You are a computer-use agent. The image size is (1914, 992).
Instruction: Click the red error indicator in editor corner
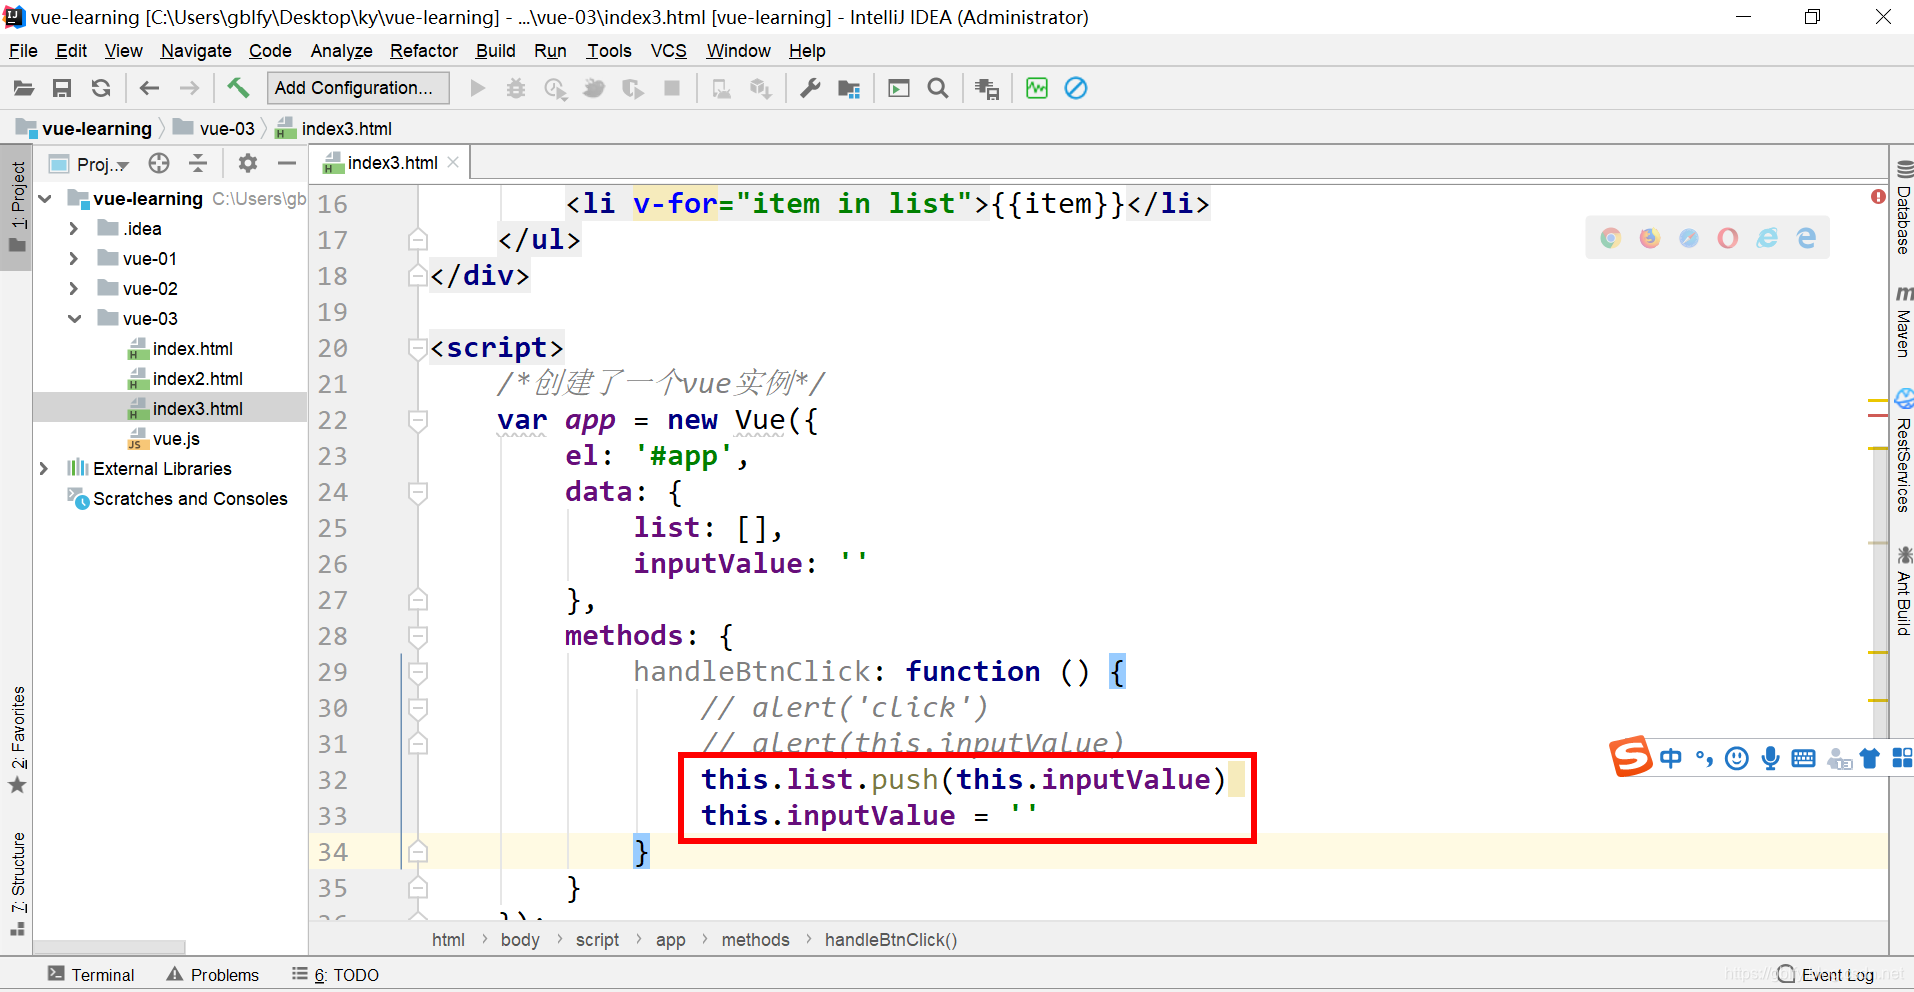coord(1878,197)
